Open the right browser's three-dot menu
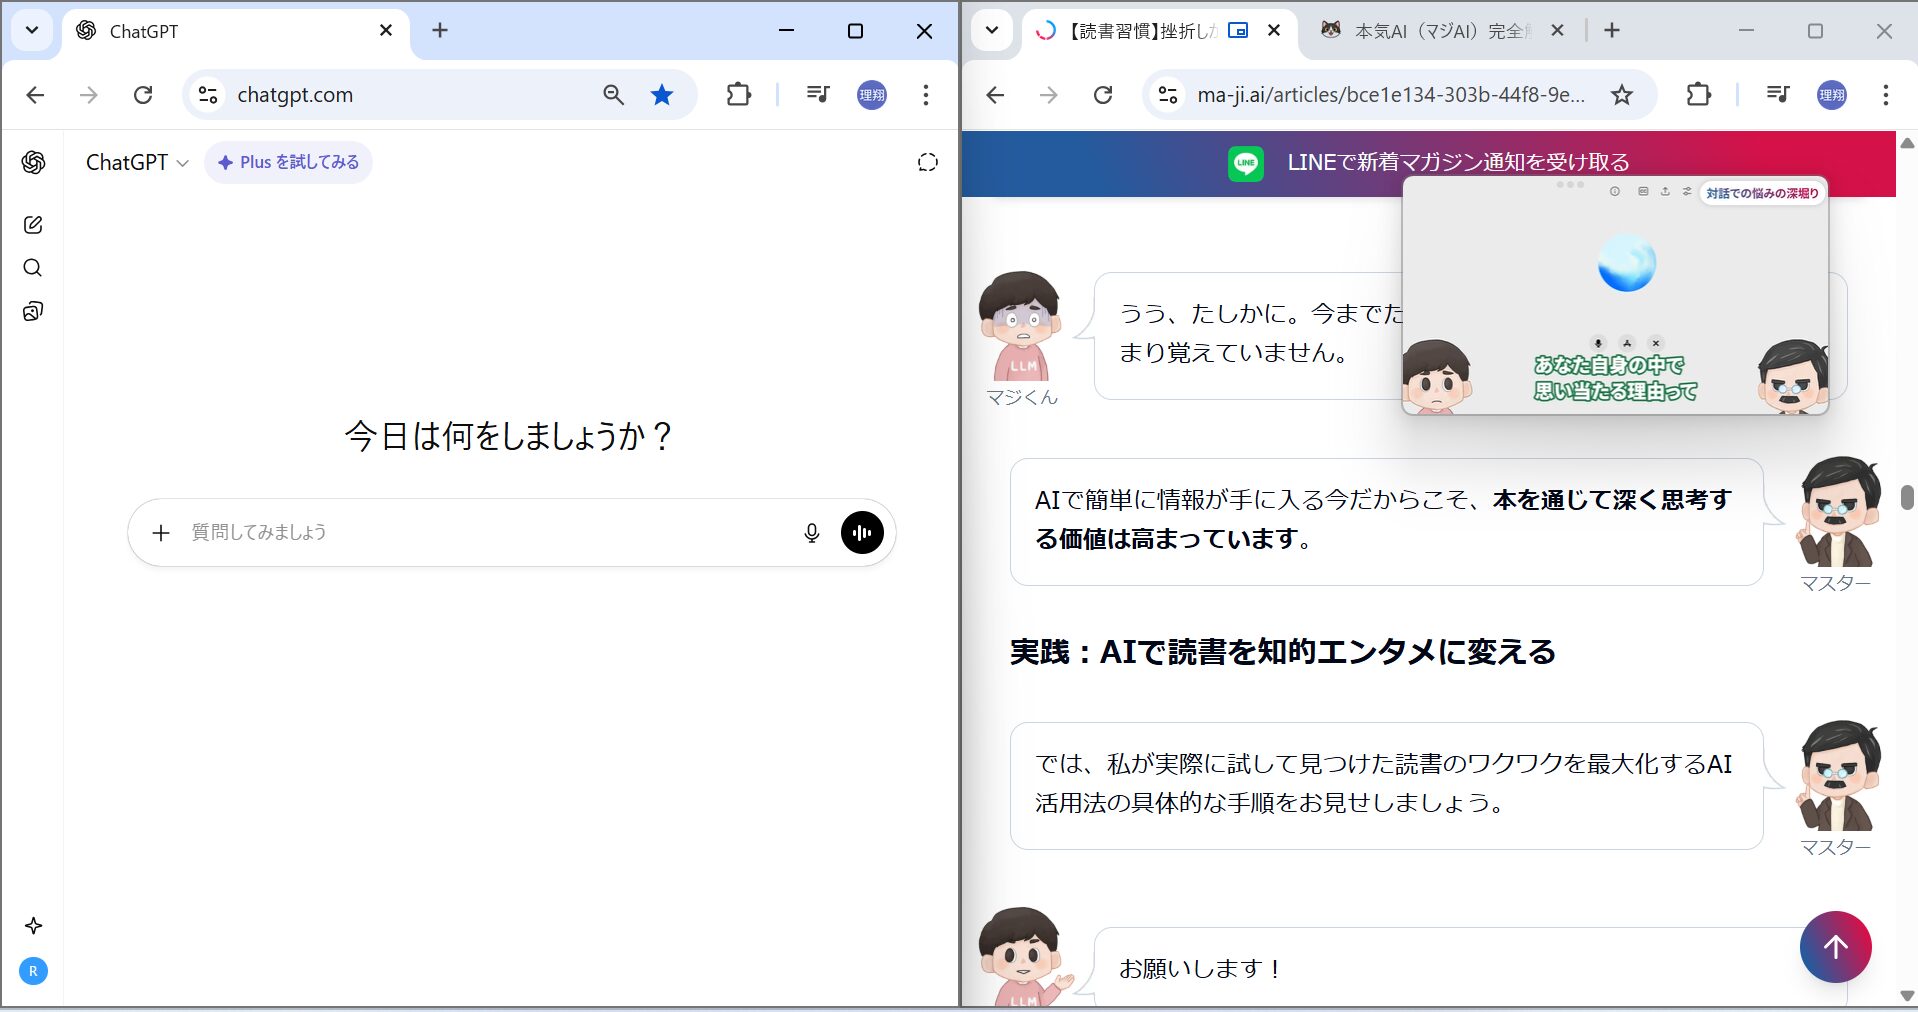The image size is (1918, 1012). (x=1885, y=95)
